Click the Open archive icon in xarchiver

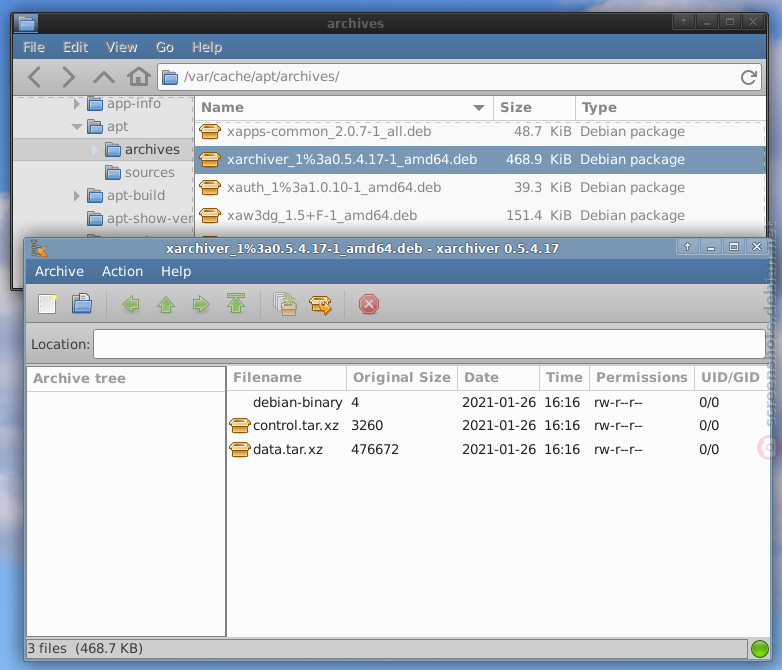pos(82,304)
